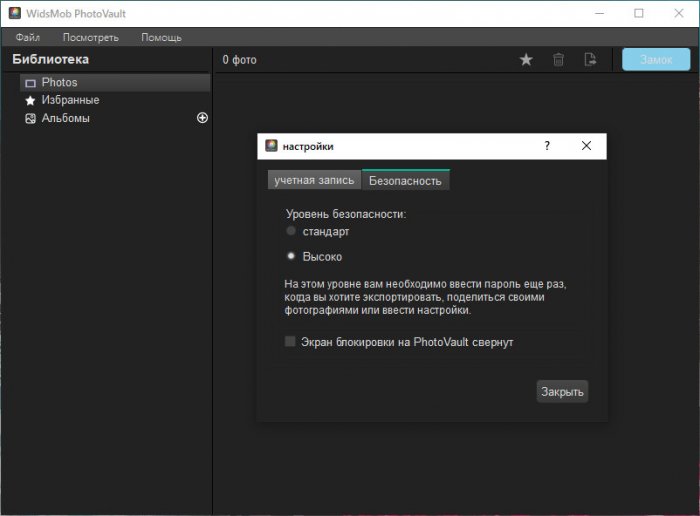
Task: Click the Альбомы icon in sidebar
Action: 30,119
